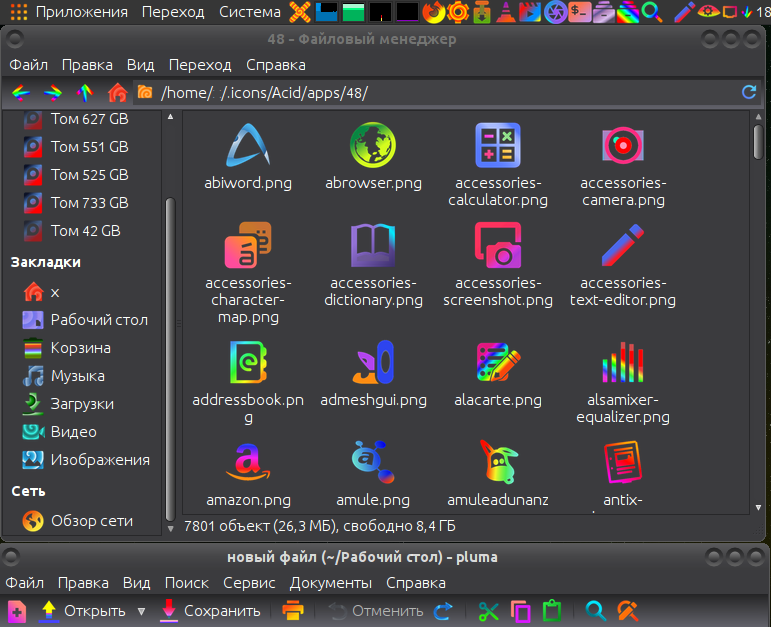This screenshot has width=771, height=627.
Task: Cut selection with pluma scissors icon
Action: pos(488,611)
